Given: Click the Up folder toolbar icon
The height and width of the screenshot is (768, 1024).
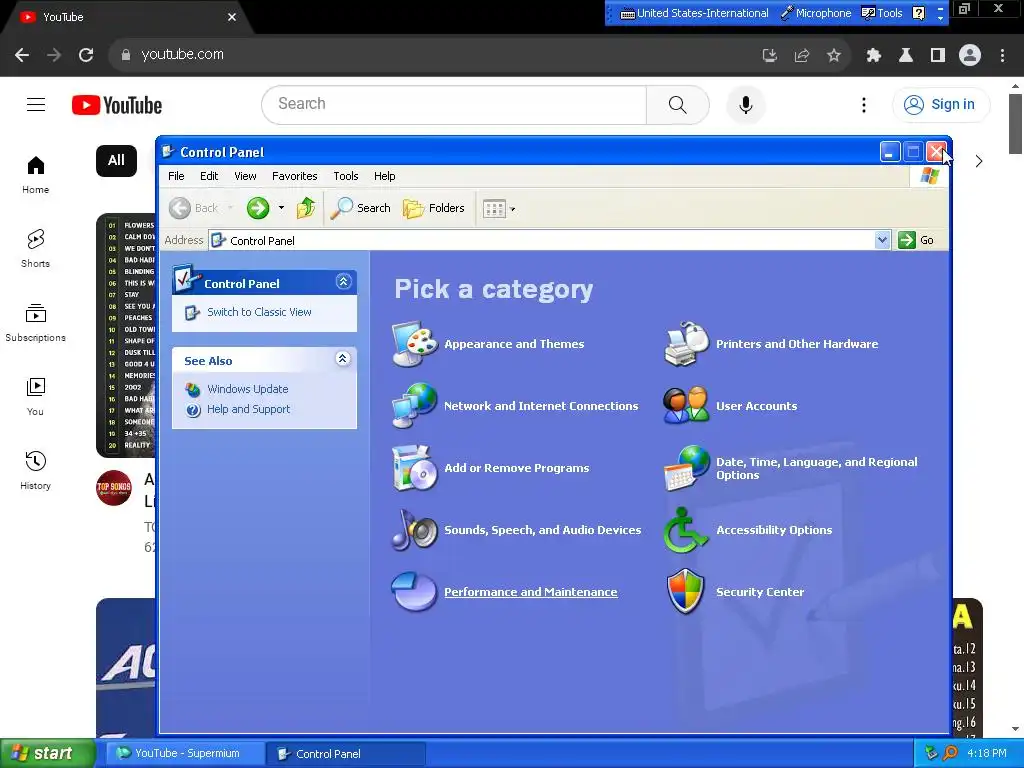Looking at the screenshot, I should [x=306, y=208].
